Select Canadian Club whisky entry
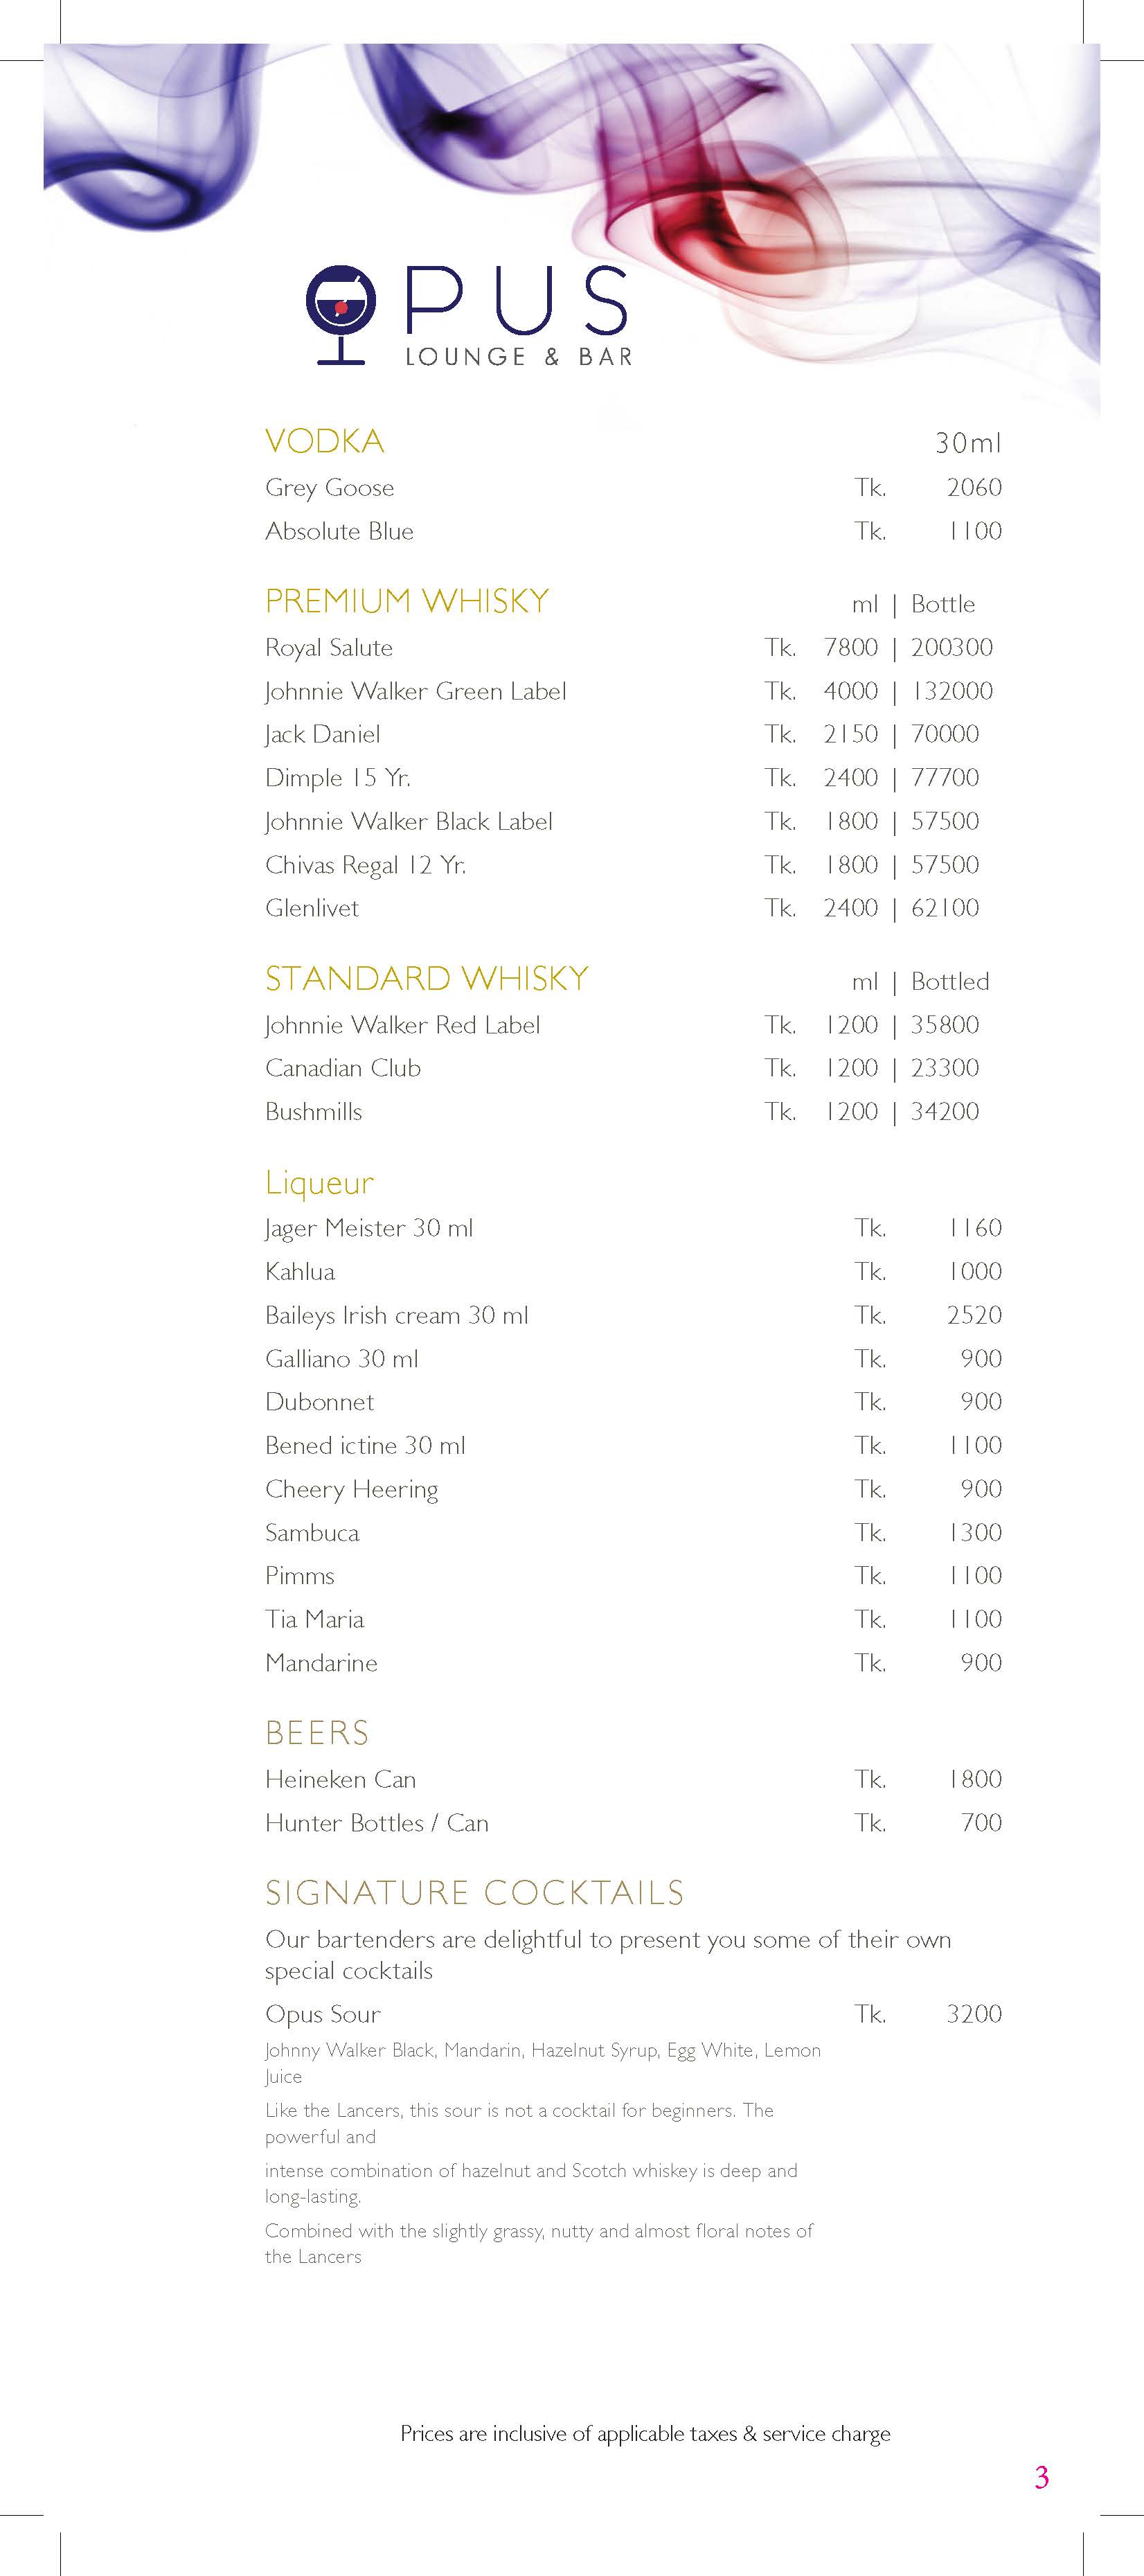 tap(342, 1068)
